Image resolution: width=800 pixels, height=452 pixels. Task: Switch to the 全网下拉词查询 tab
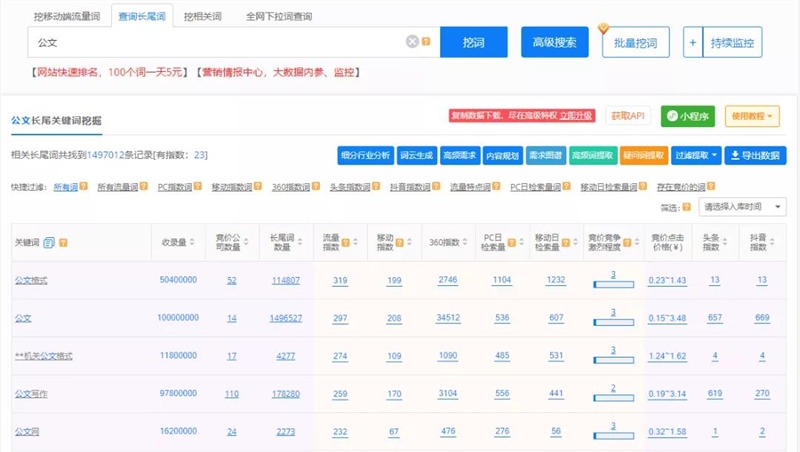[278, 16]
